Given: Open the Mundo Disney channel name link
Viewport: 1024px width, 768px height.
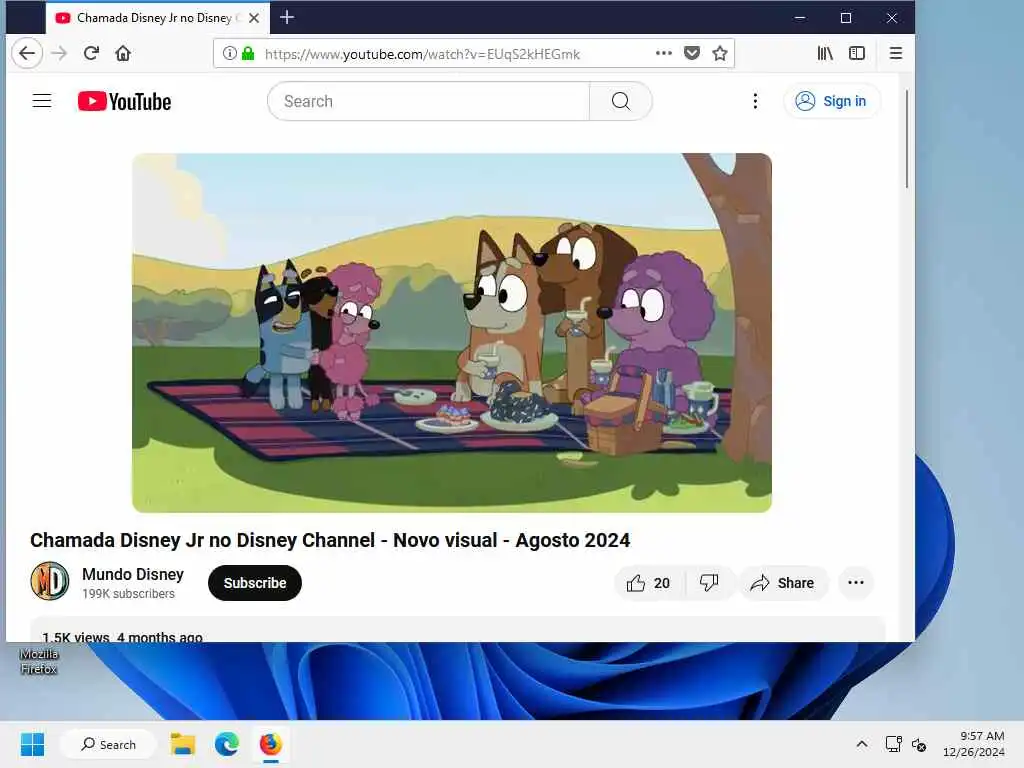Looking at the screenshot, I should click(133, 574).
